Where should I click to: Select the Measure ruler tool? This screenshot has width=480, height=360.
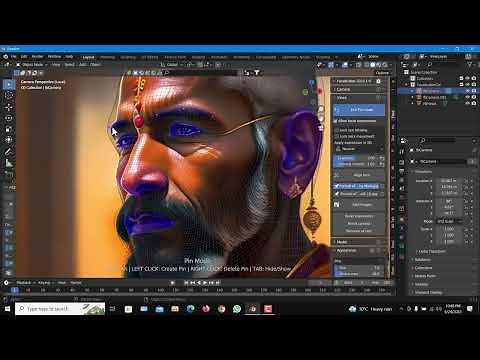point(9,163)
